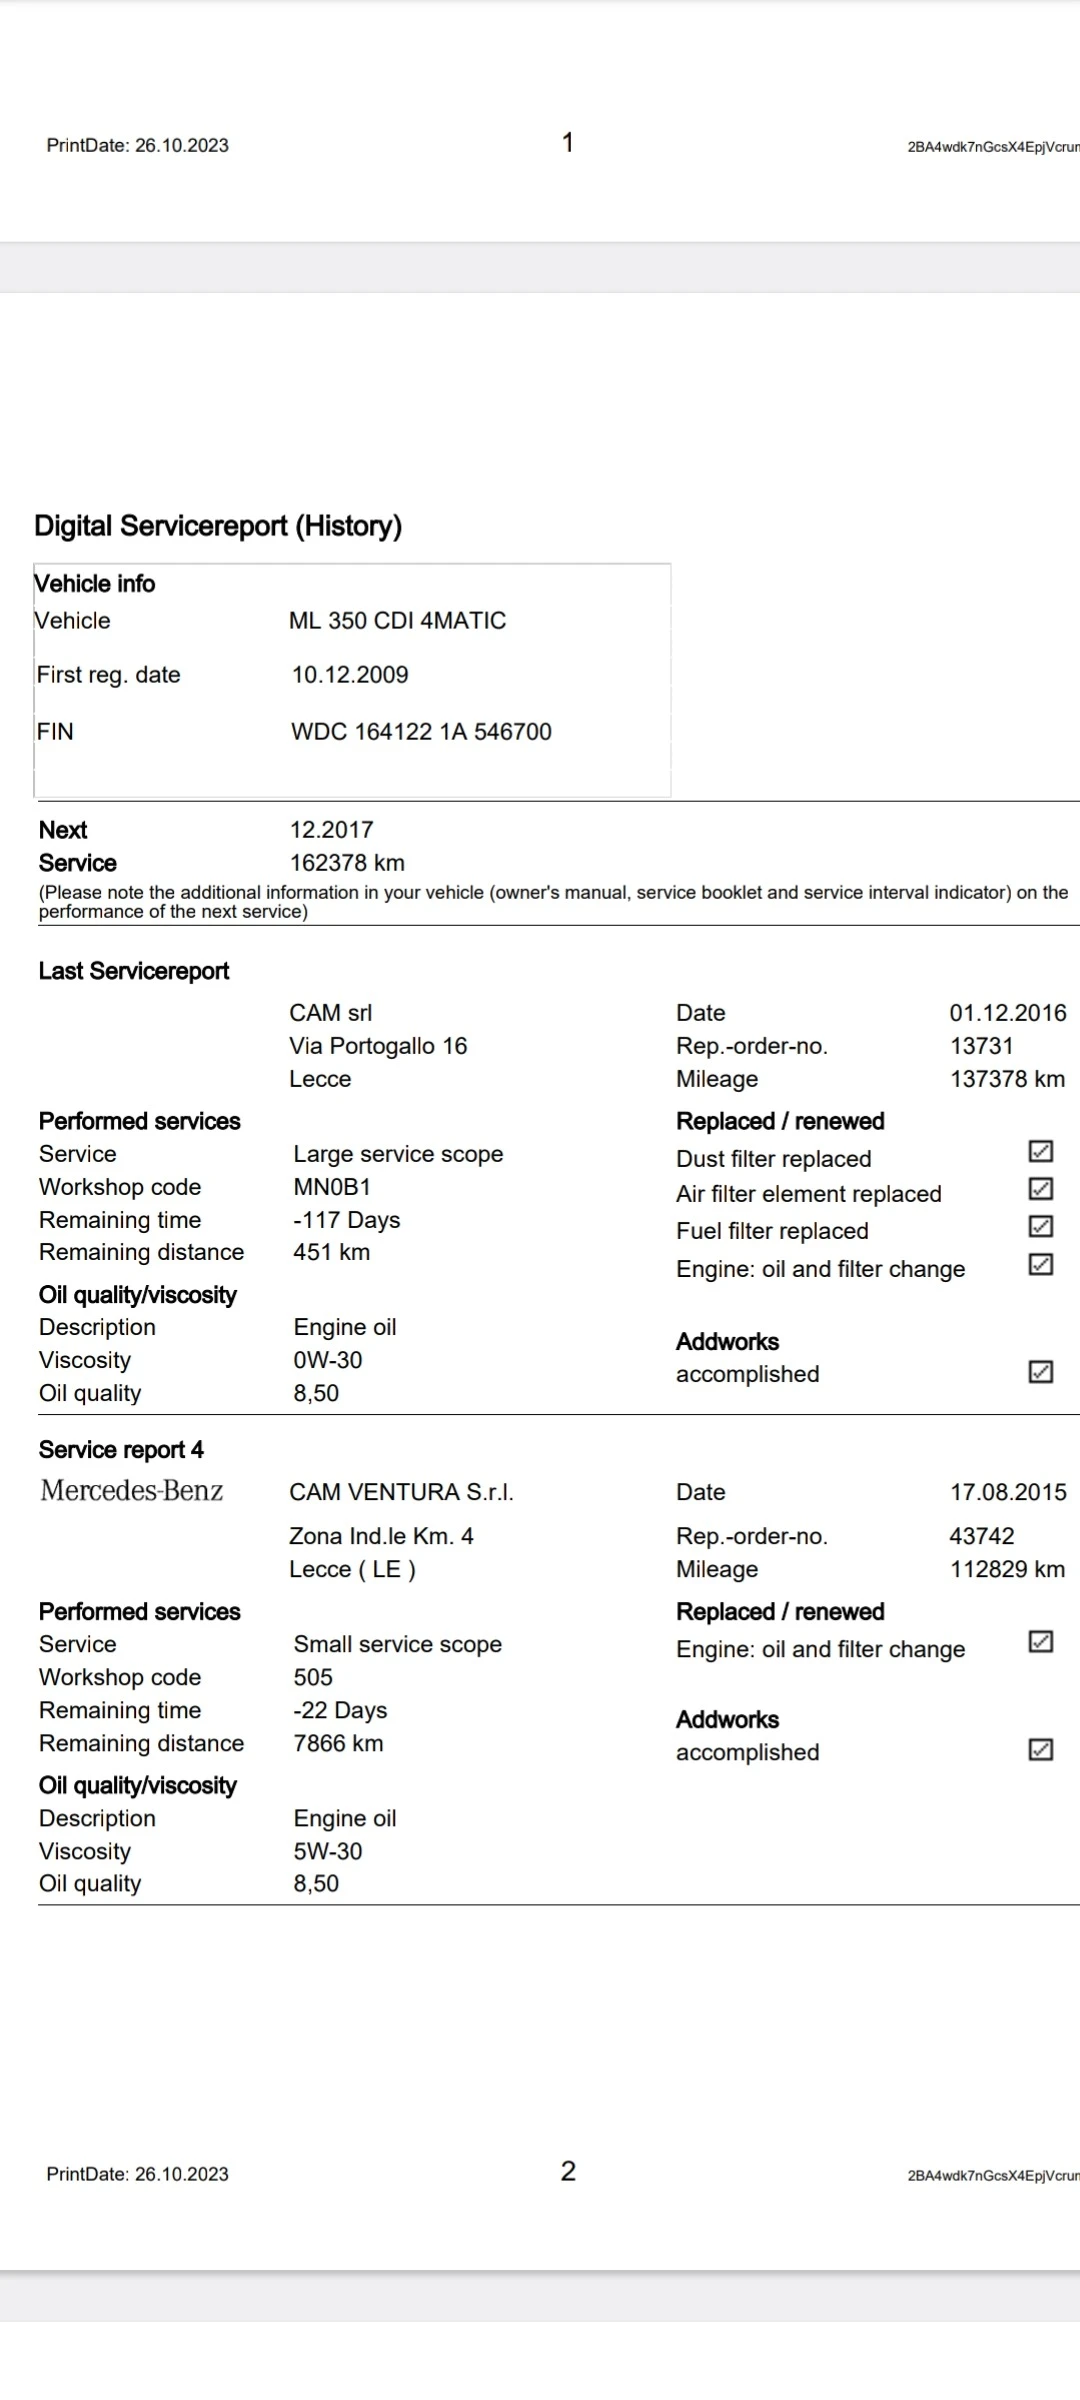This screenshot has width=1080, height=2400.
Task: Click the first registration date 10.12.2009
Action: point(350,675)
